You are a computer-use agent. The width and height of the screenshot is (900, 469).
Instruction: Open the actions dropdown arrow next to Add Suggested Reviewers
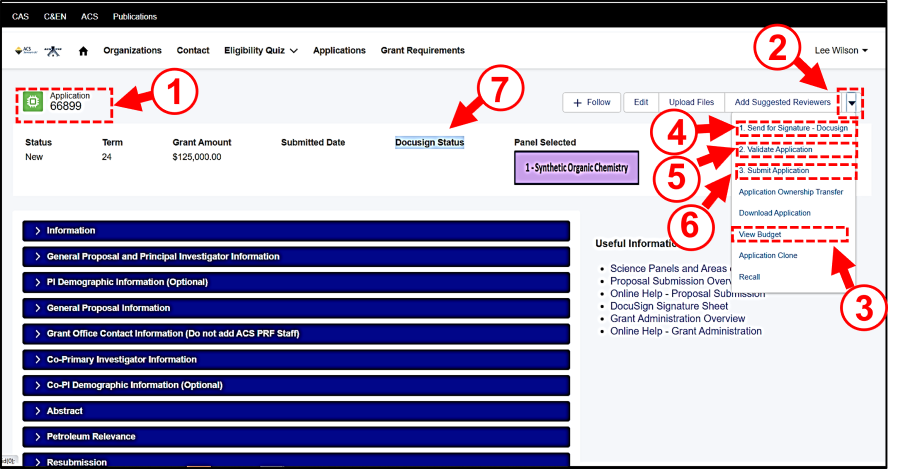(851, 102)
